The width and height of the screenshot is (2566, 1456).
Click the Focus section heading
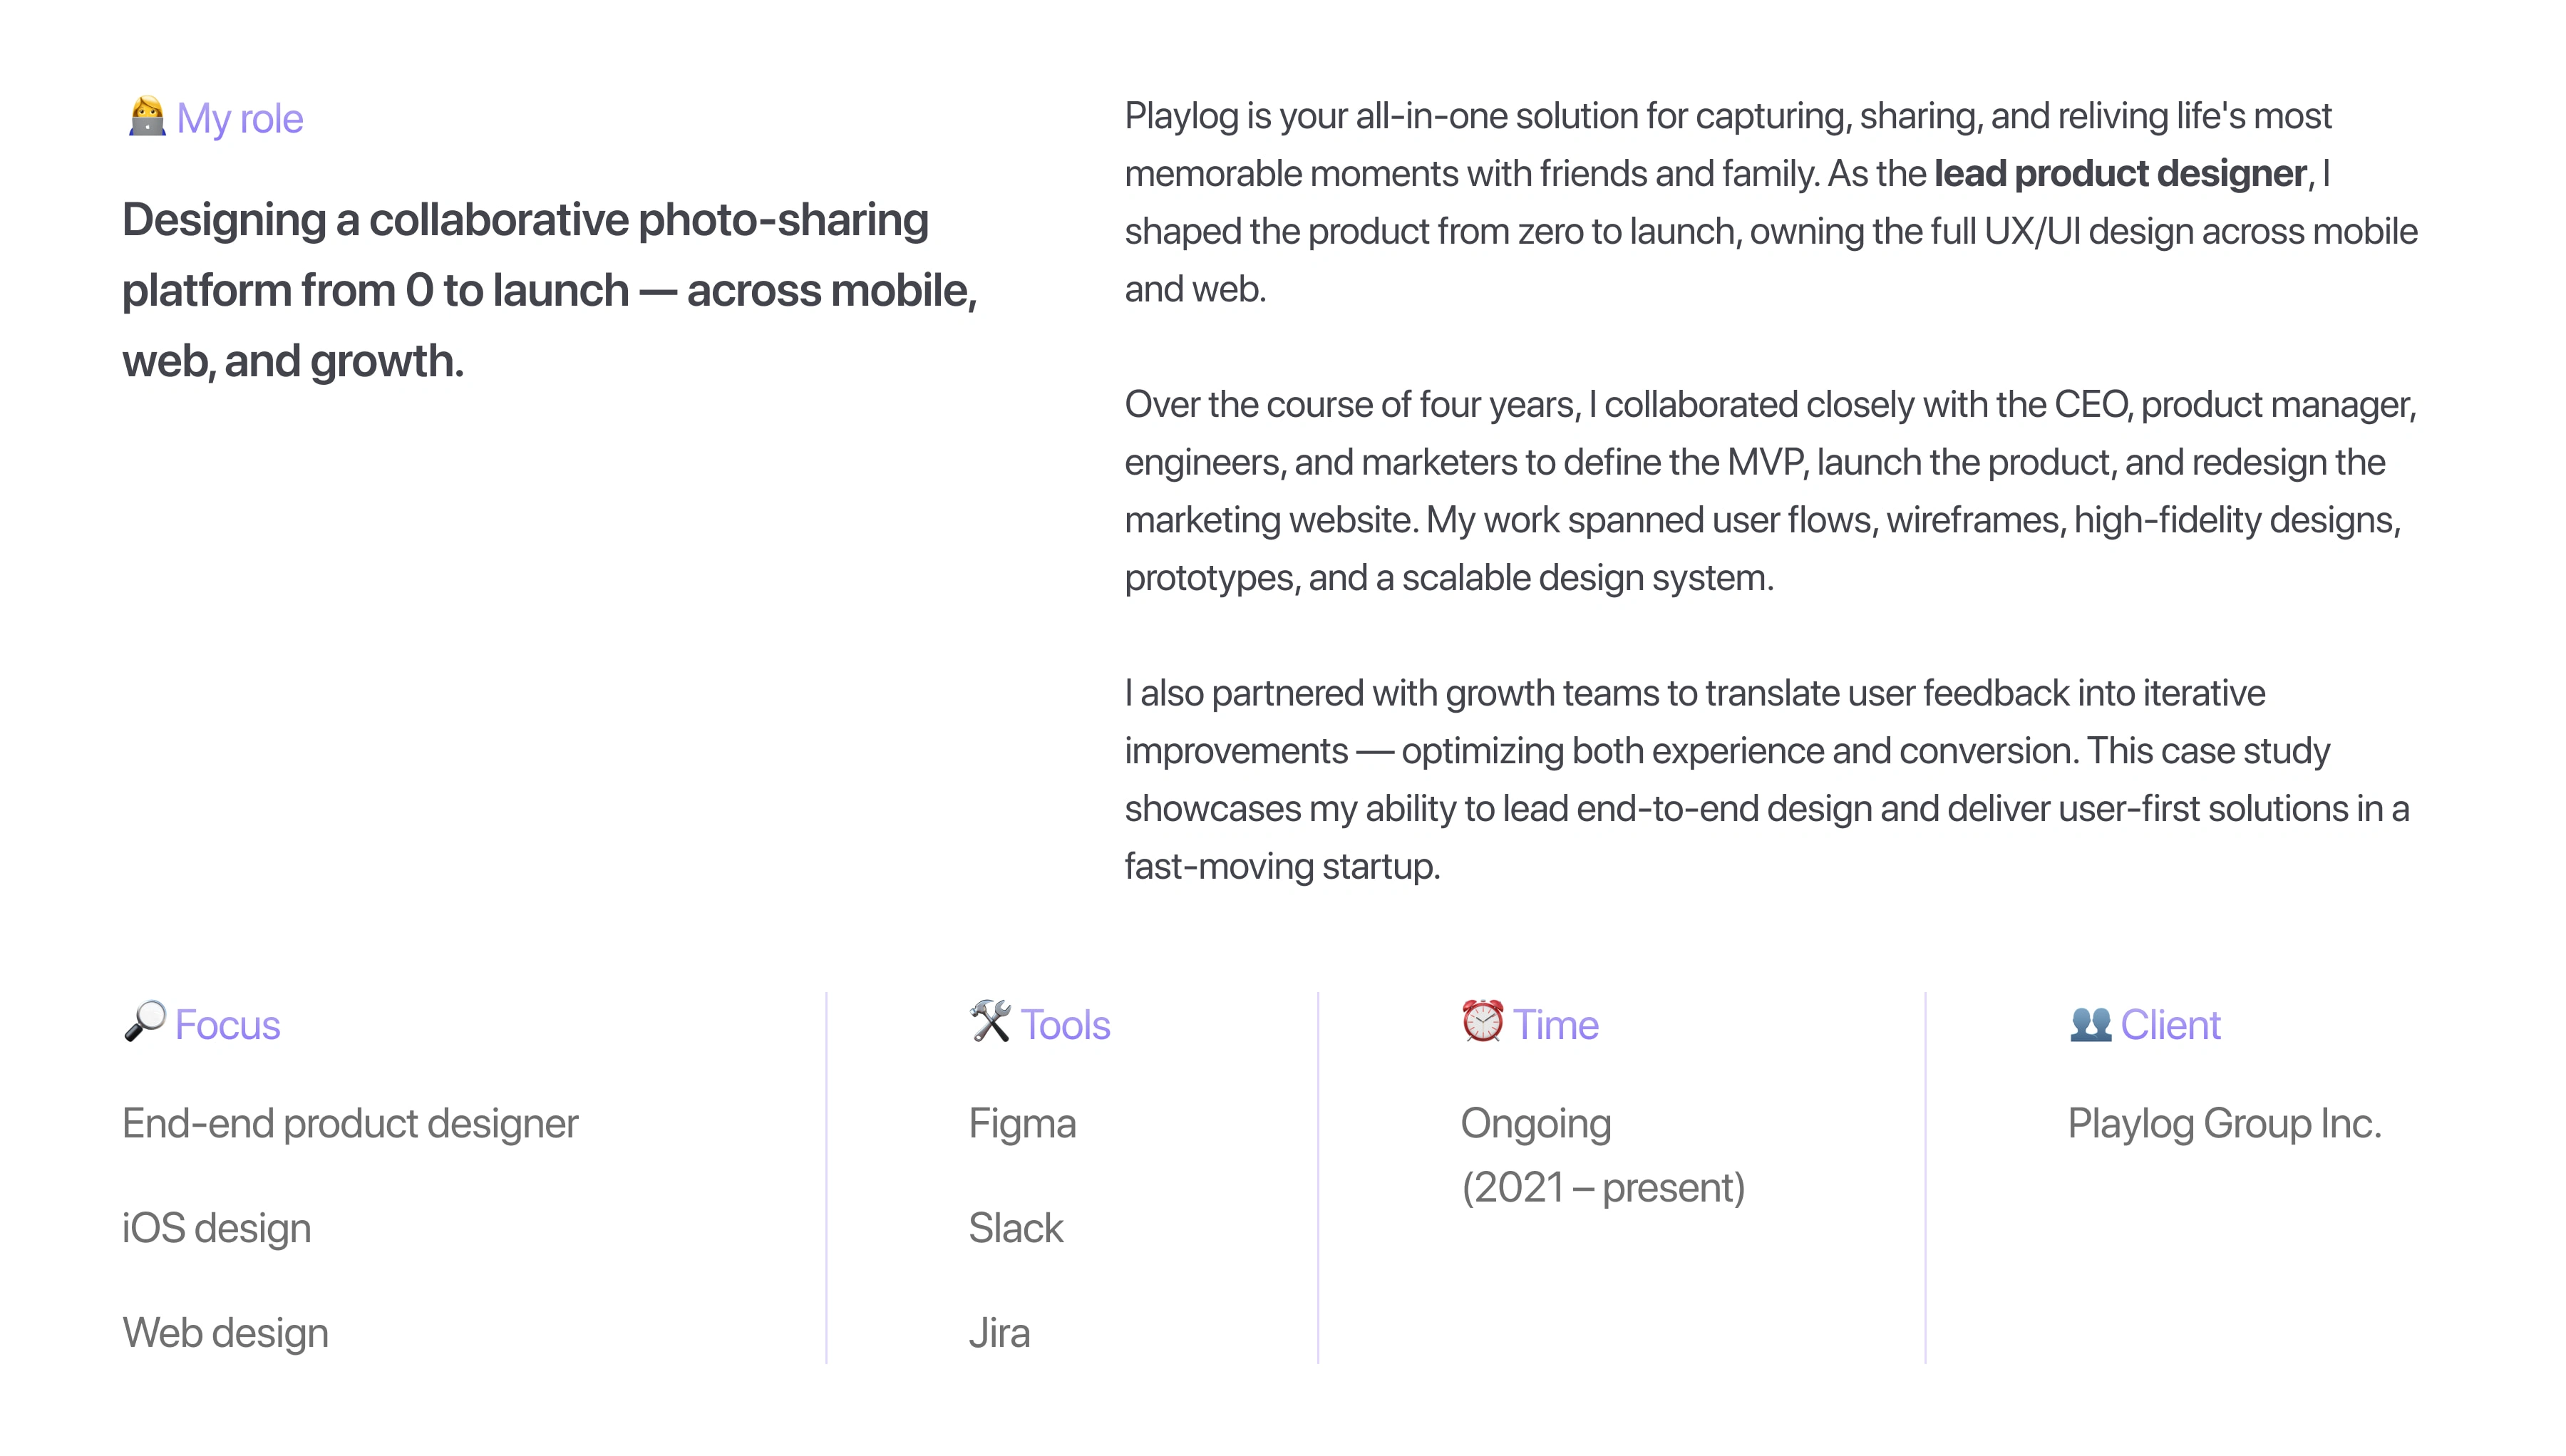tap(228, 1025)
